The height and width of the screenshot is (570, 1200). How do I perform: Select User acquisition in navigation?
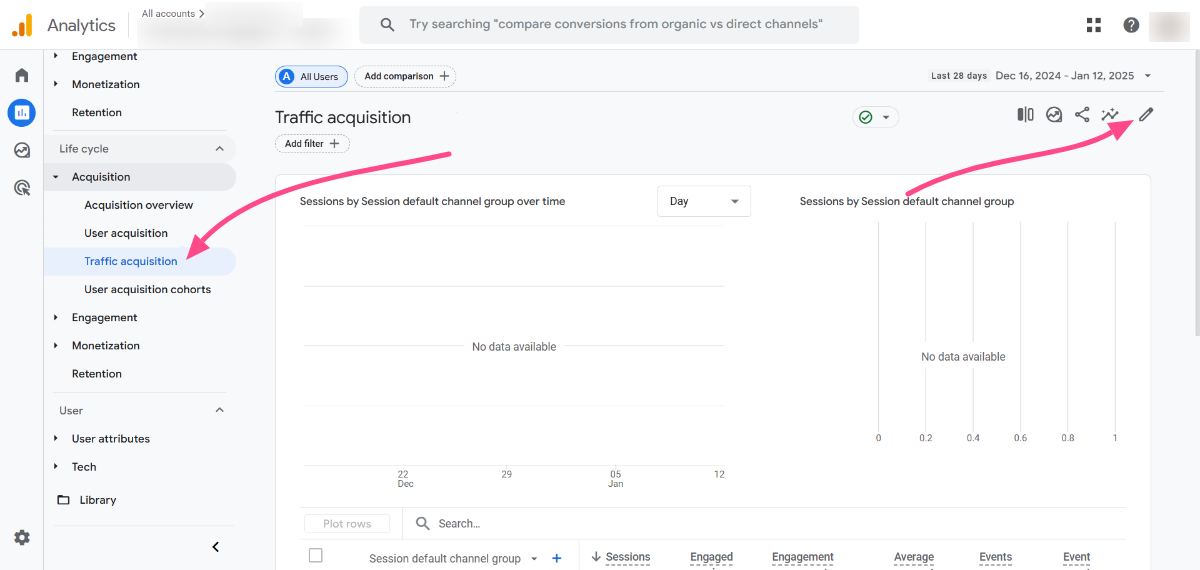tap(126, 233)
